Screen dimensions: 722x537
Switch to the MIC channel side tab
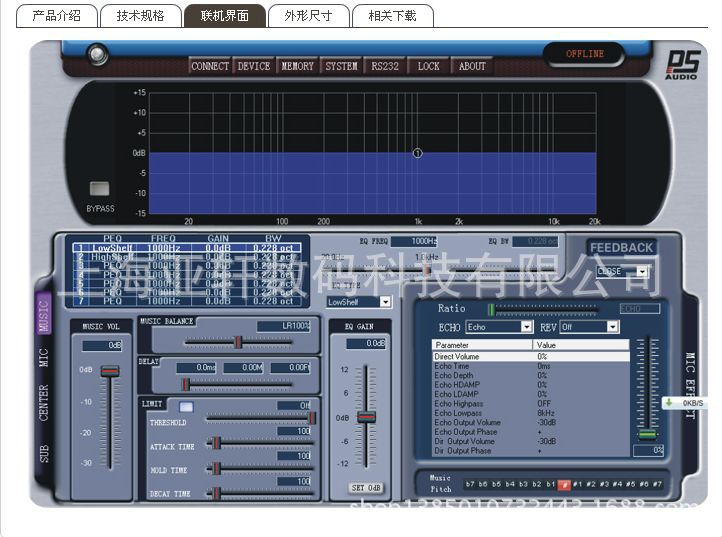pyautogui.click(x=44, y=359)
